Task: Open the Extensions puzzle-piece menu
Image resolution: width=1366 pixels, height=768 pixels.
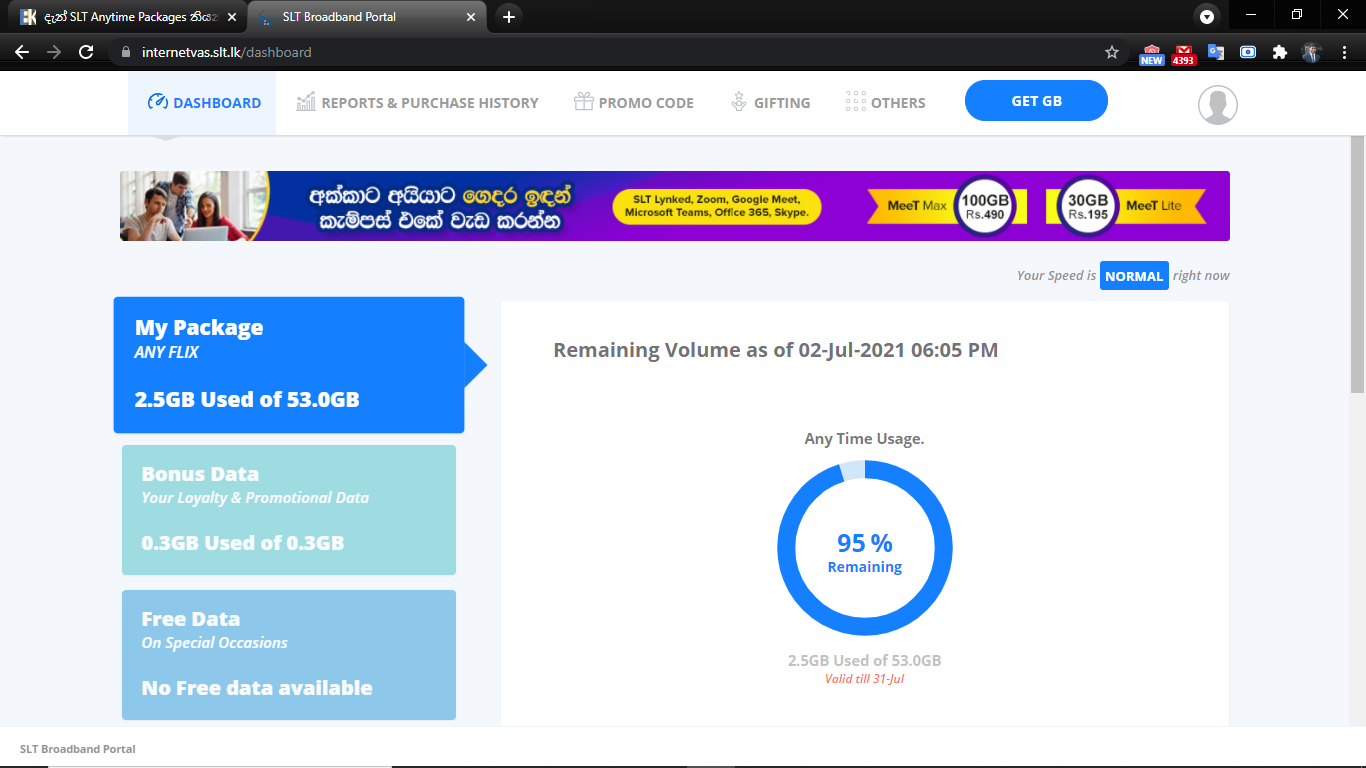Action: pos(1280,52)
